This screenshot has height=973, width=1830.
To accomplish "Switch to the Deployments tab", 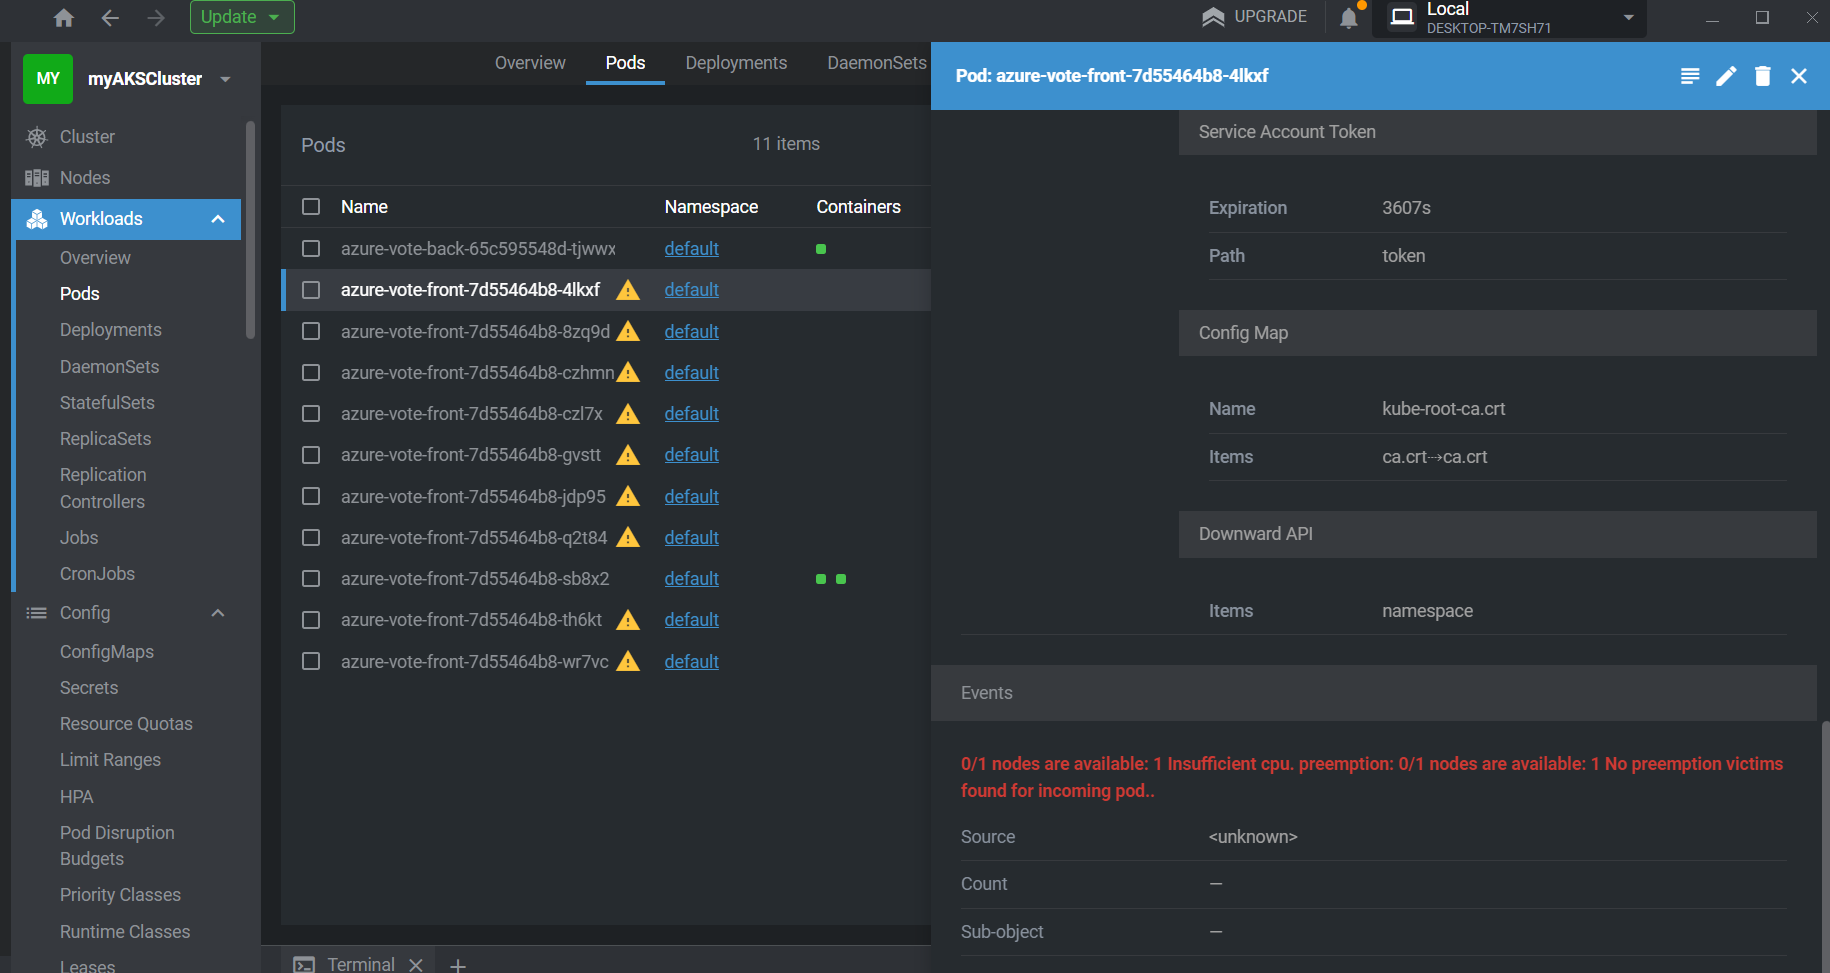I will (736, 62).
